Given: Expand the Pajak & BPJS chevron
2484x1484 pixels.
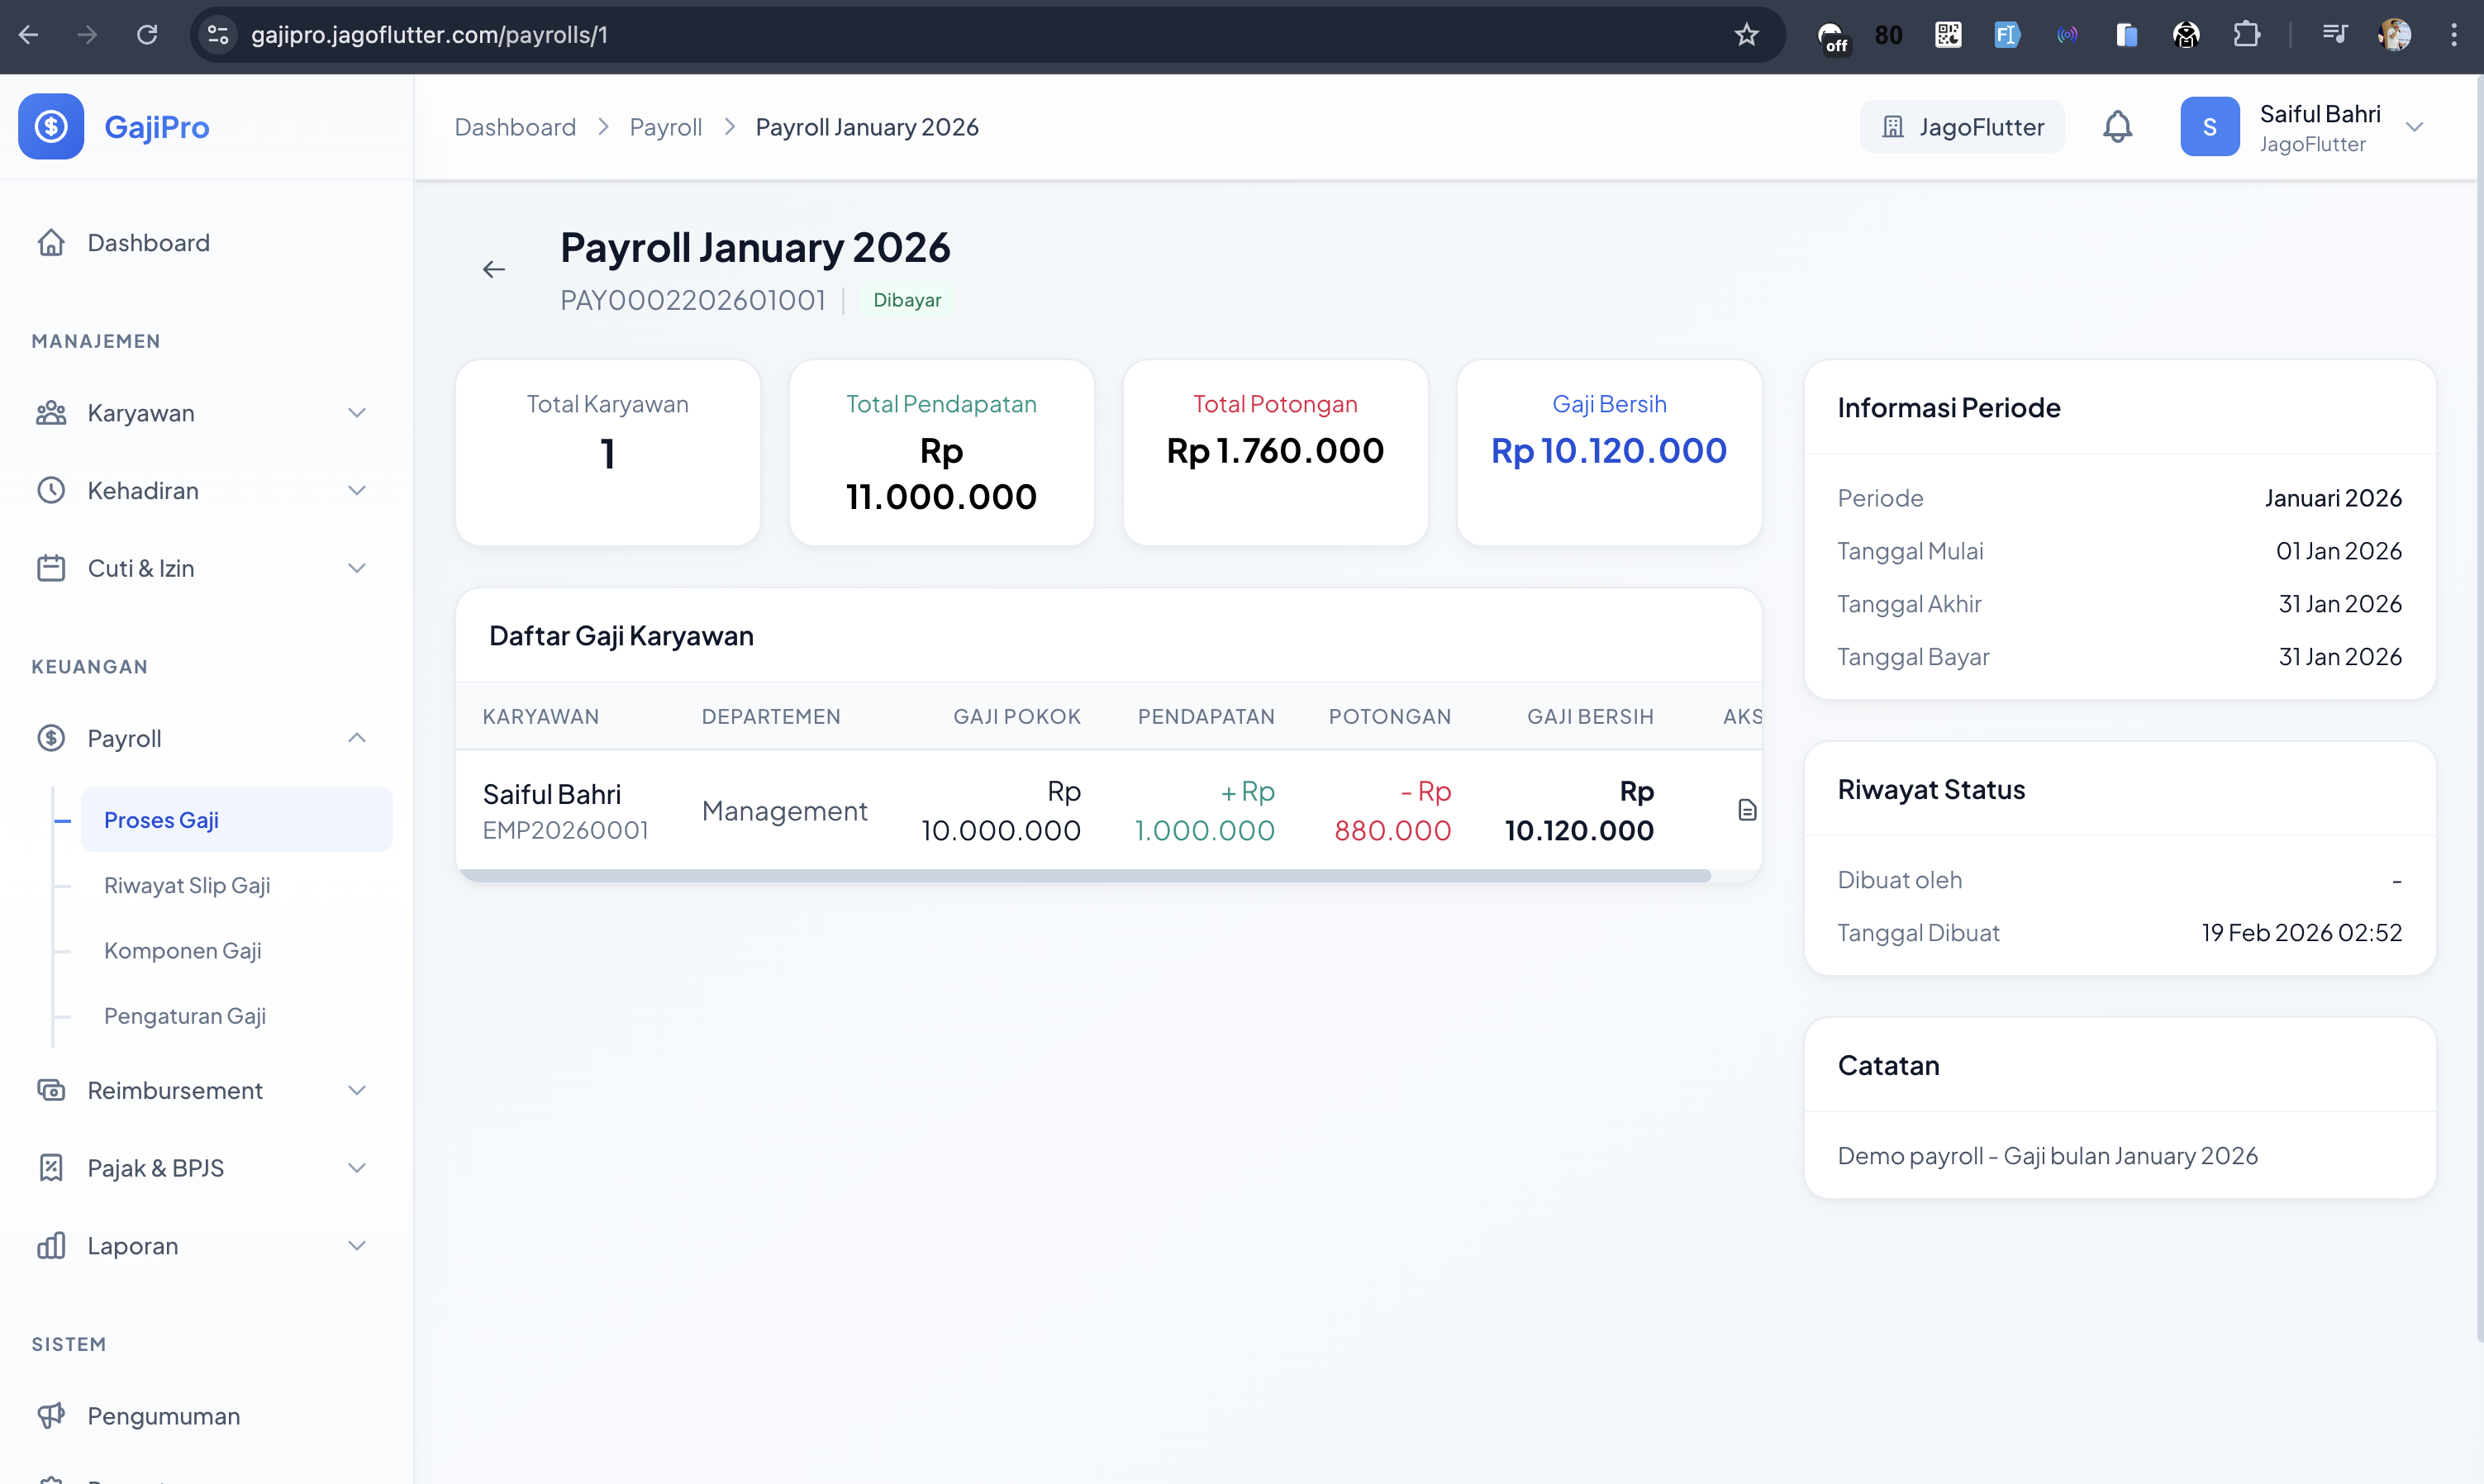Looking at the screenshot, I should click(x=357, y=1168).
